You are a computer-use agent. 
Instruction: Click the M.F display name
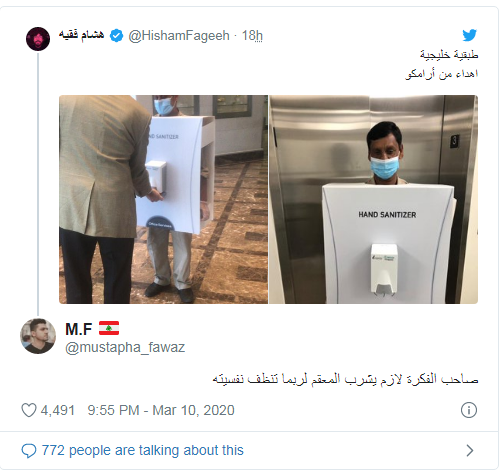(79, 329)
